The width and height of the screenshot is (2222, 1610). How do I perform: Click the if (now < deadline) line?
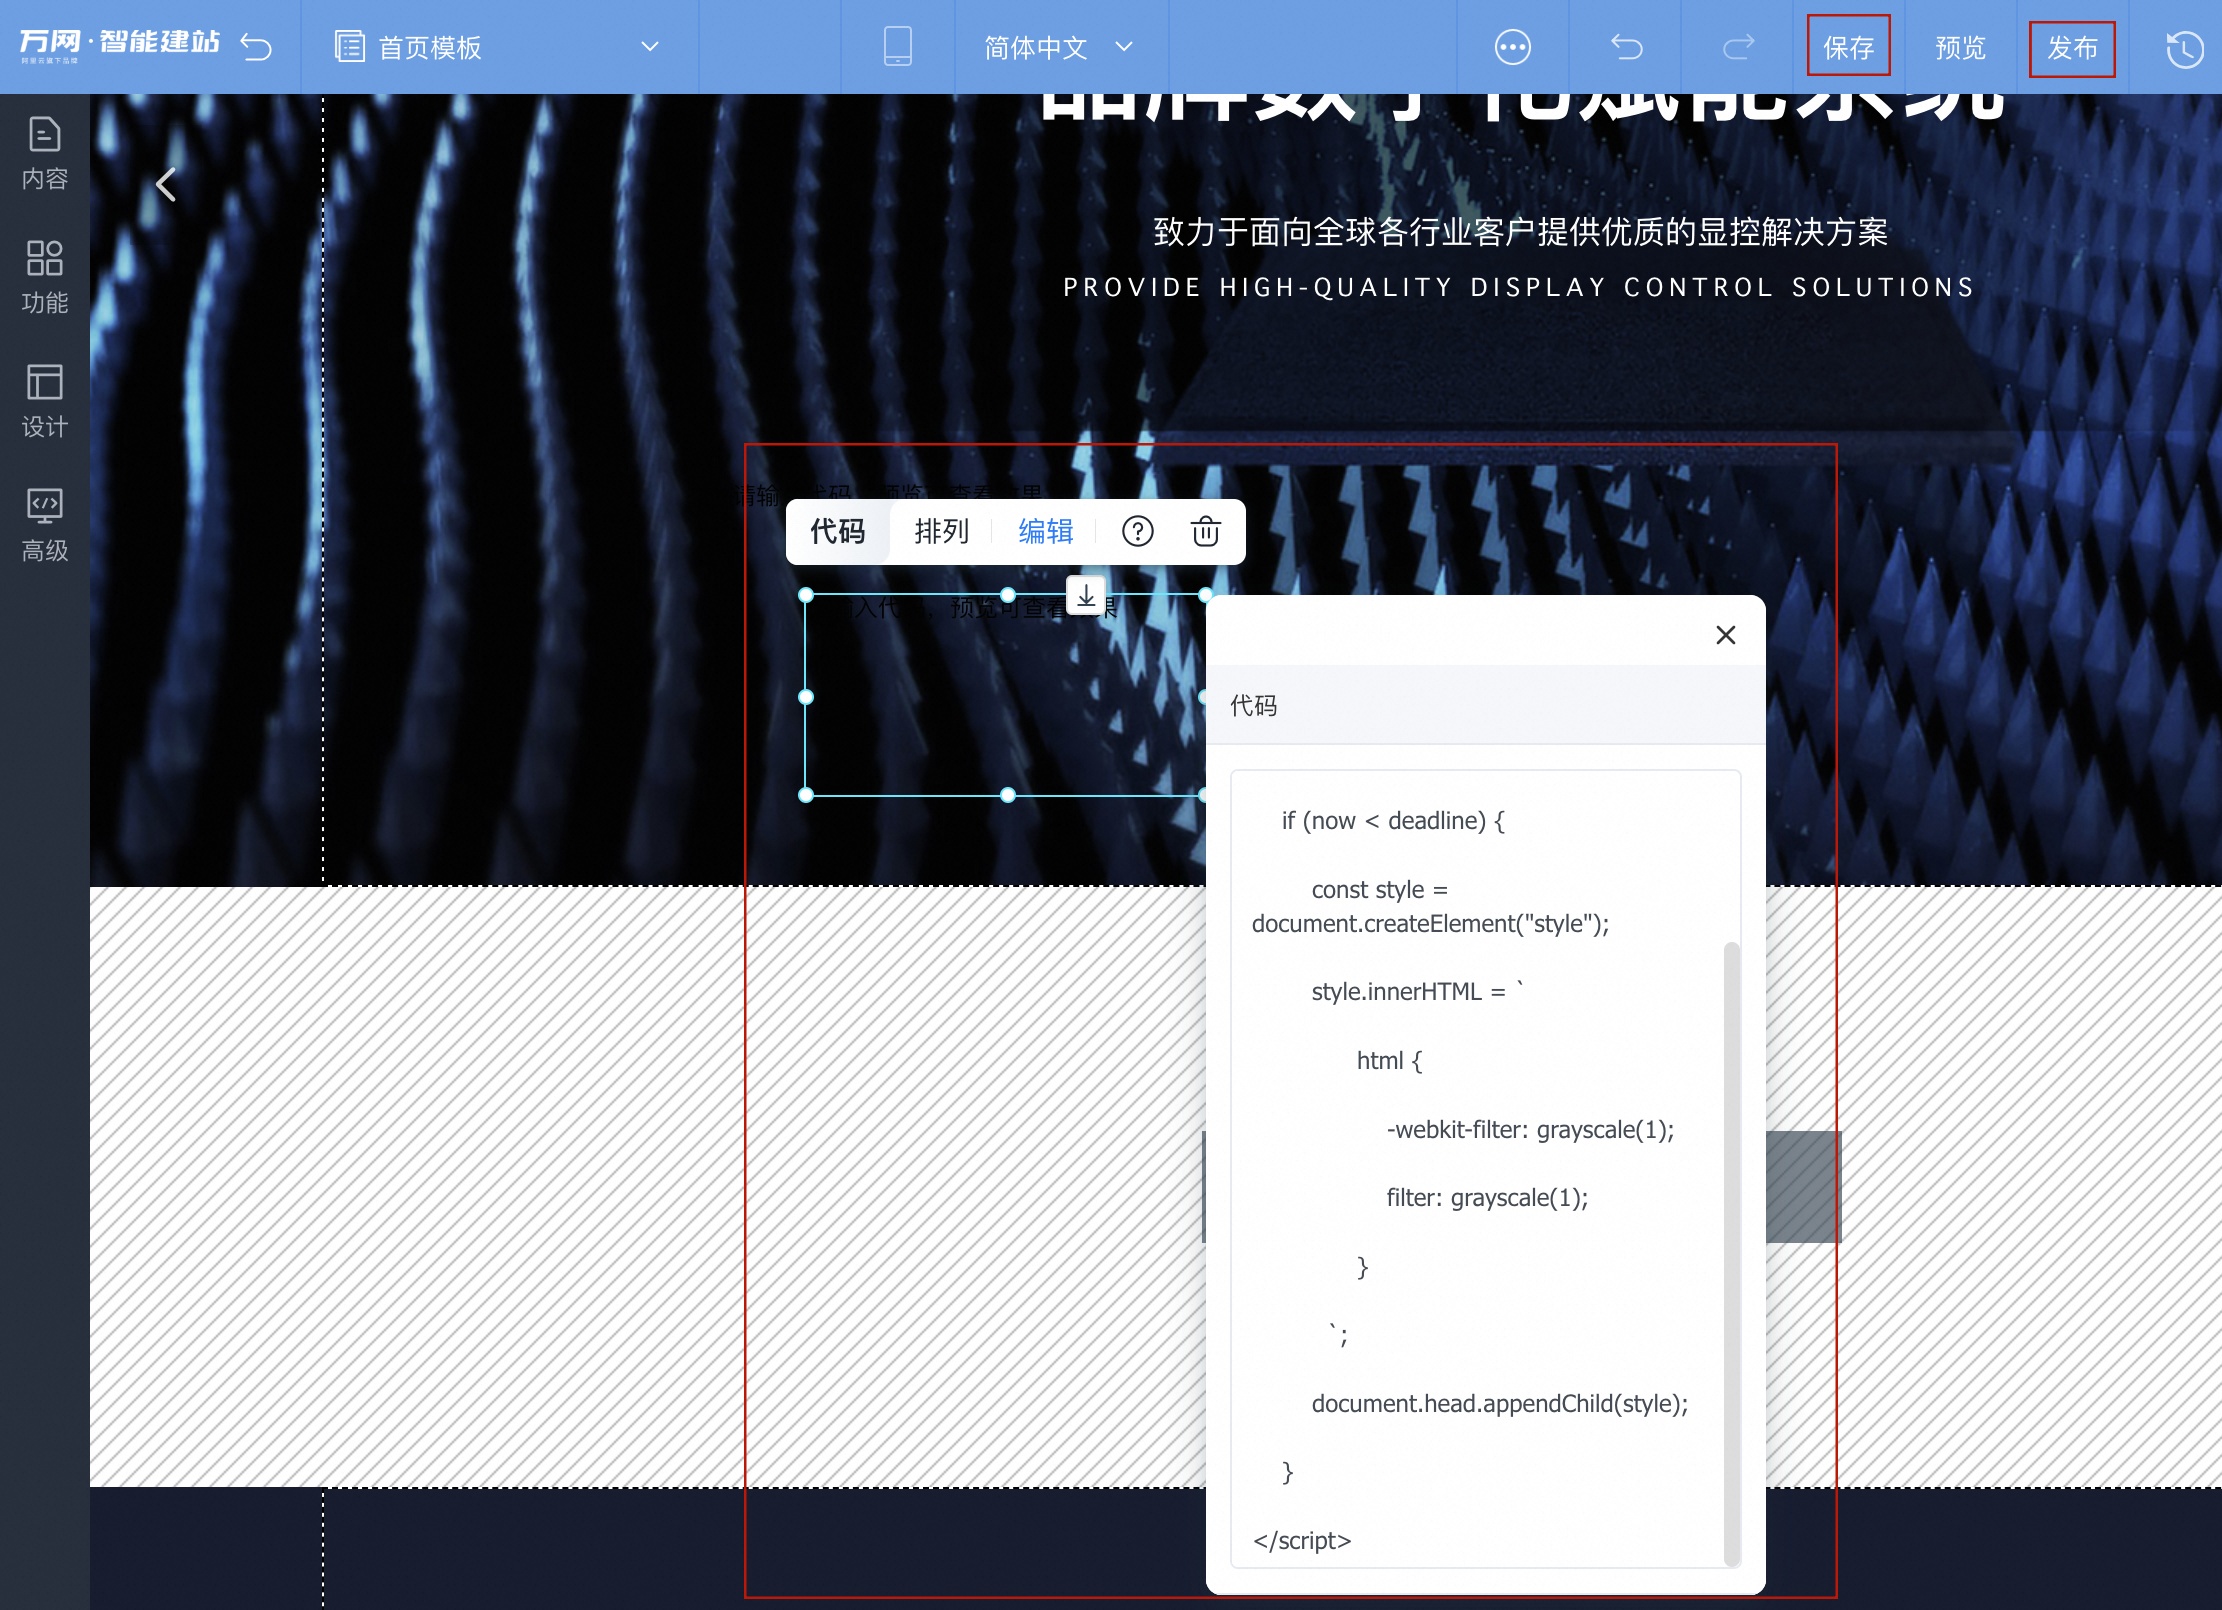pyautogui.click(x=1392, y=821)
